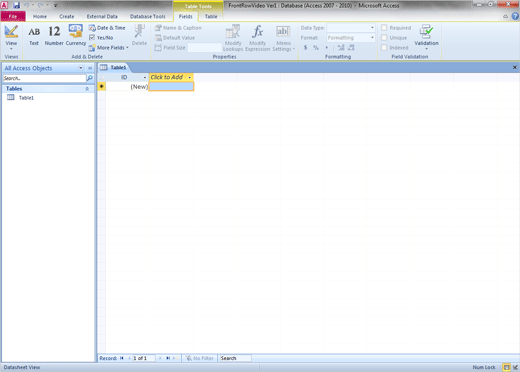Image resolution: width=520 pixels, height=372 pixels.
Task: Decrease decimal places
Action: (x=351, y=48)
